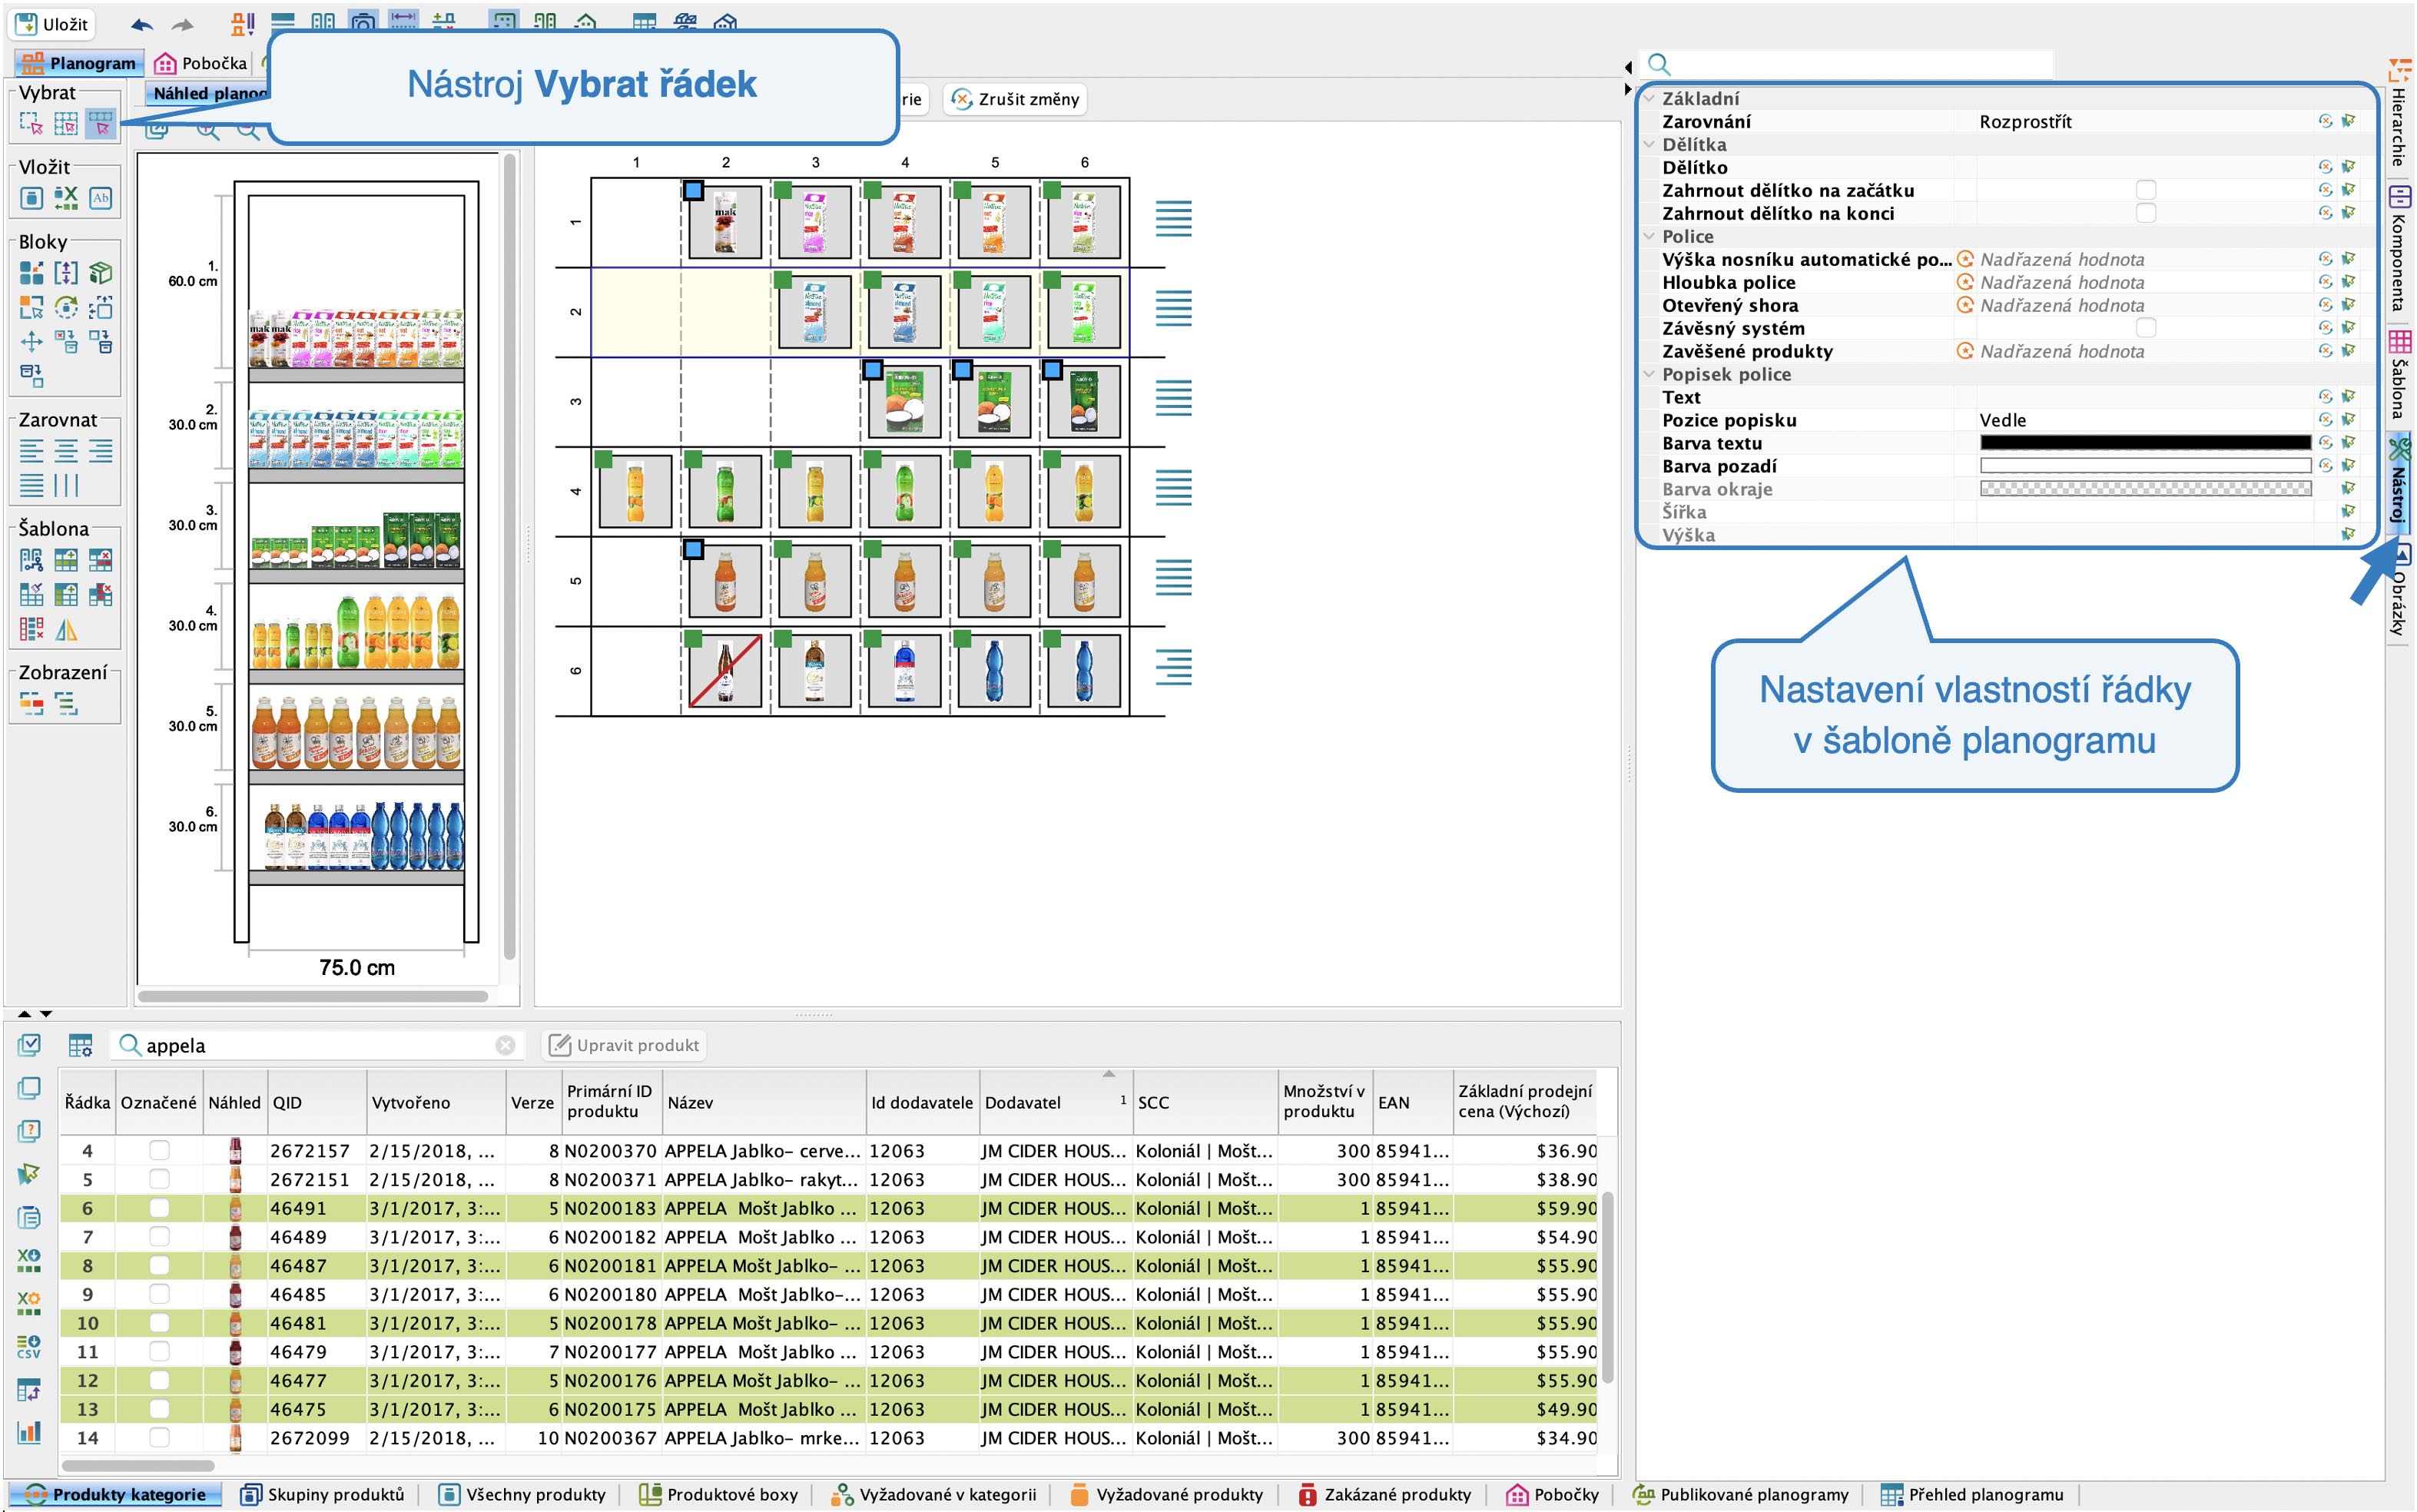Click the bar chart icon in product list sidebar
The image size is (2417, 1512).
[x=29, y=1432]
